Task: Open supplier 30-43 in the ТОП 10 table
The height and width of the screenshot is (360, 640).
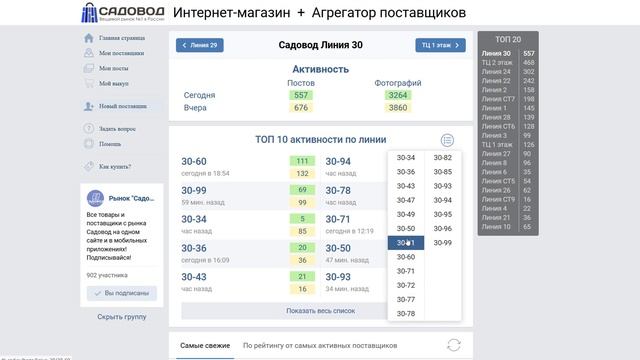Action: point(194,277)
